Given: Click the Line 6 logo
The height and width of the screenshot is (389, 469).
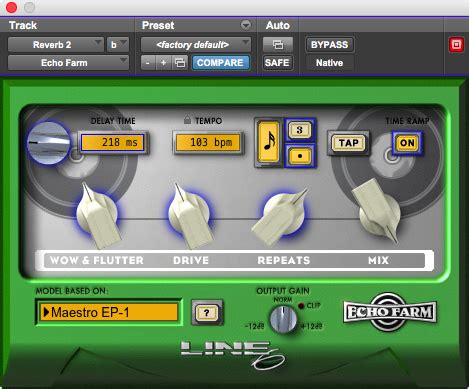Looking at the screenshot, I should pos(233,355).
